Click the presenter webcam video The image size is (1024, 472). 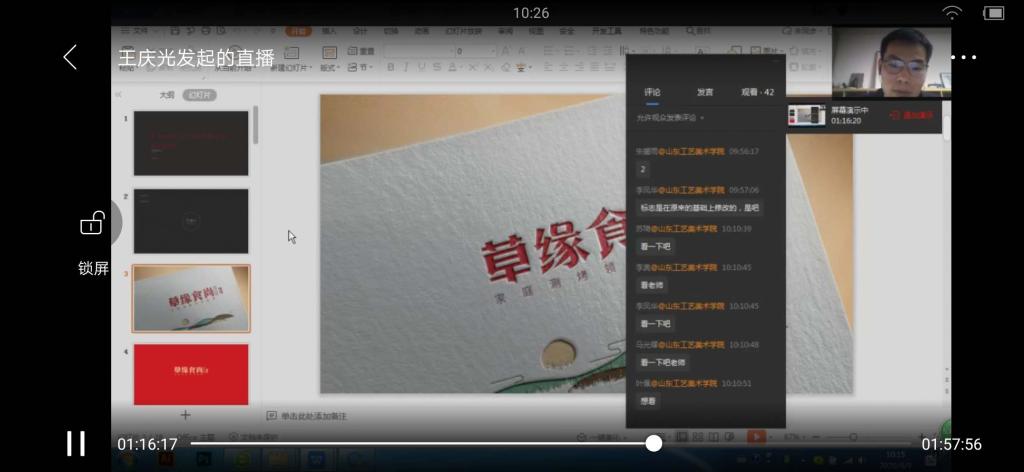coord(891,61)
